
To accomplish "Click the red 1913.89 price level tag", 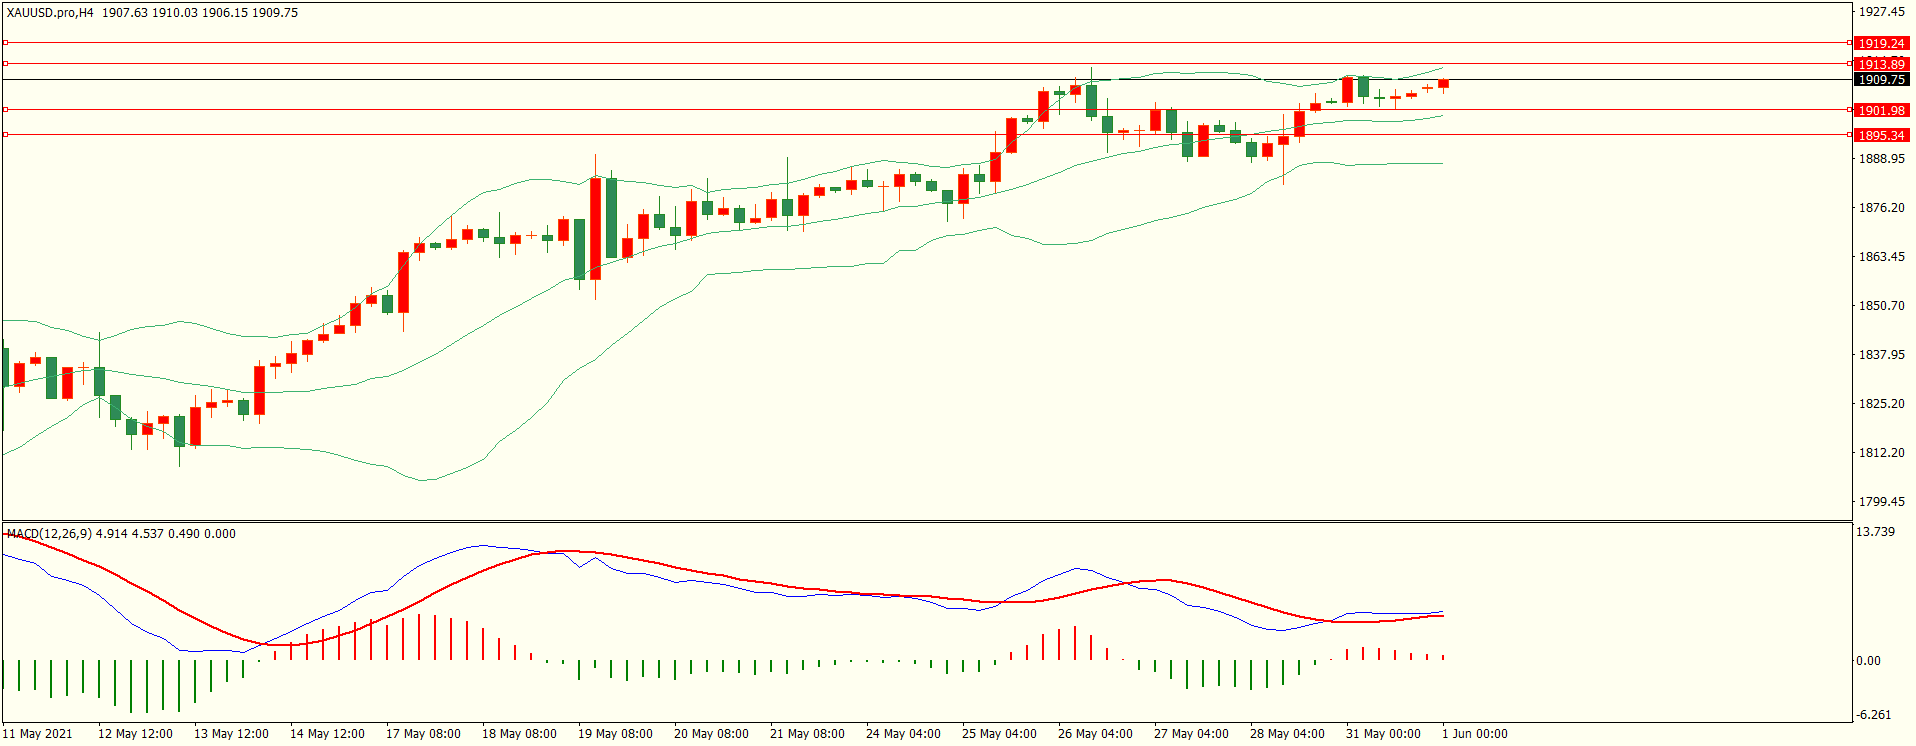I will 1881,65.
